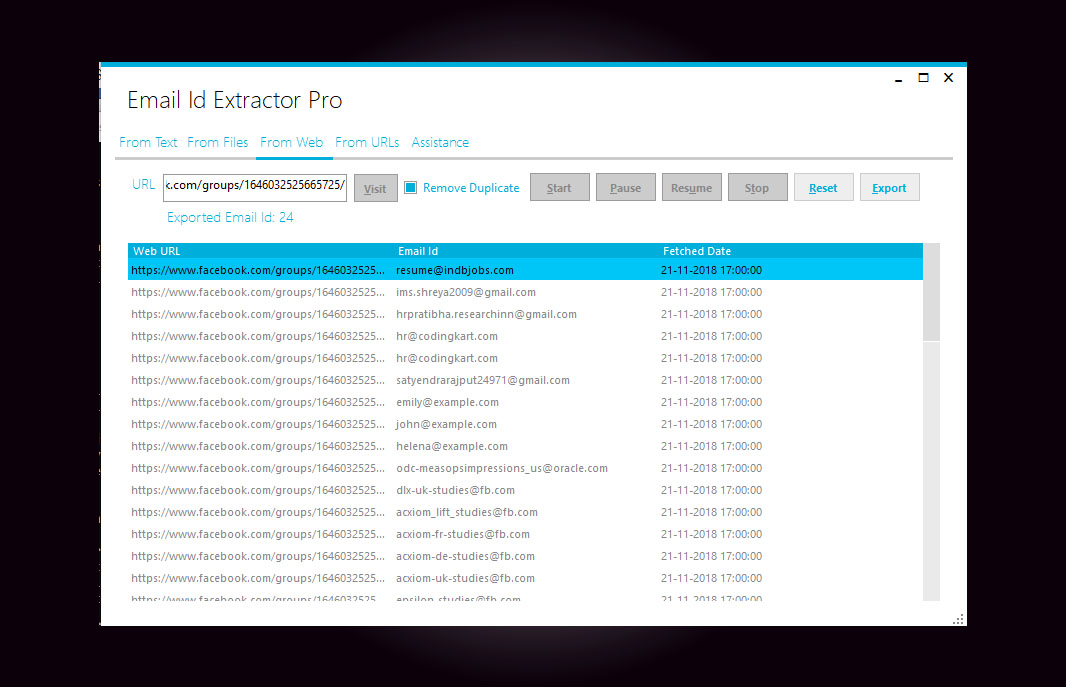Click inside the URL input field

(255, 187)
